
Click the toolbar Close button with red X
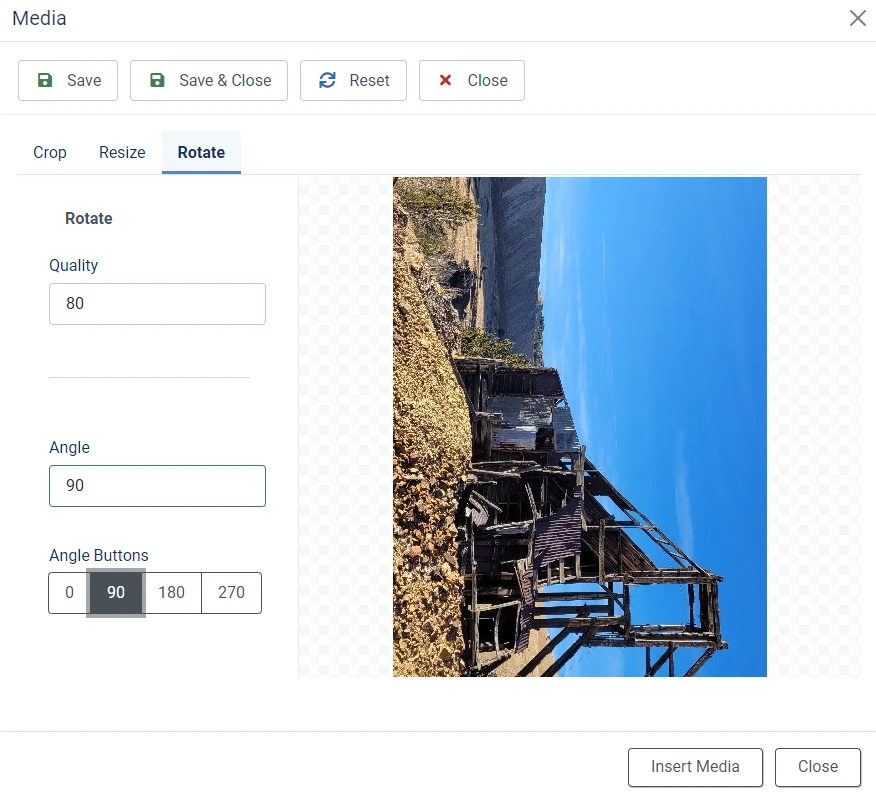click(472, 80)
